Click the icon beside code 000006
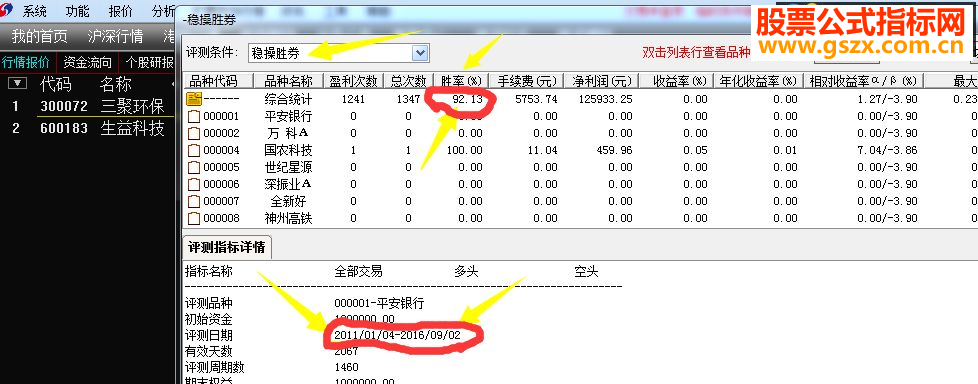The width and height of the screenshot is (978, 384). 194,184
